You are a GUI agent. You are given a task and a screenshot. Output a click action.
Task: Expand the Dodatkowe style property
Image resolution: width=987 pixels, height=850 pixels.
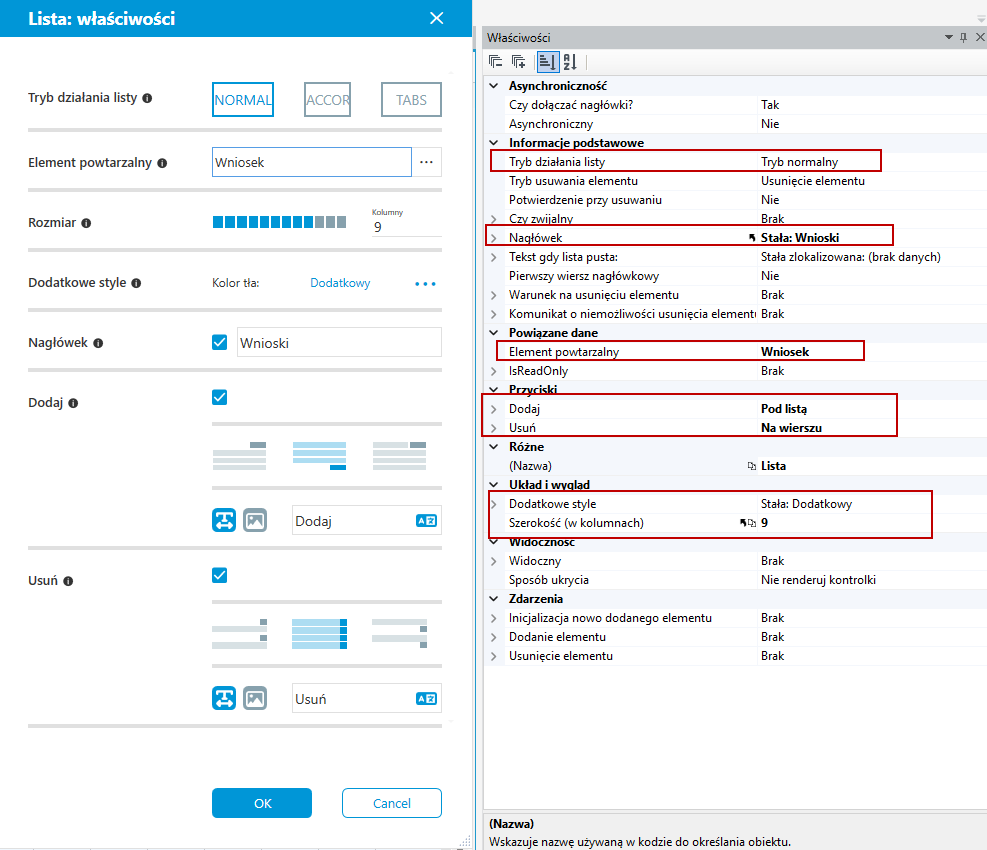point(494,504)
